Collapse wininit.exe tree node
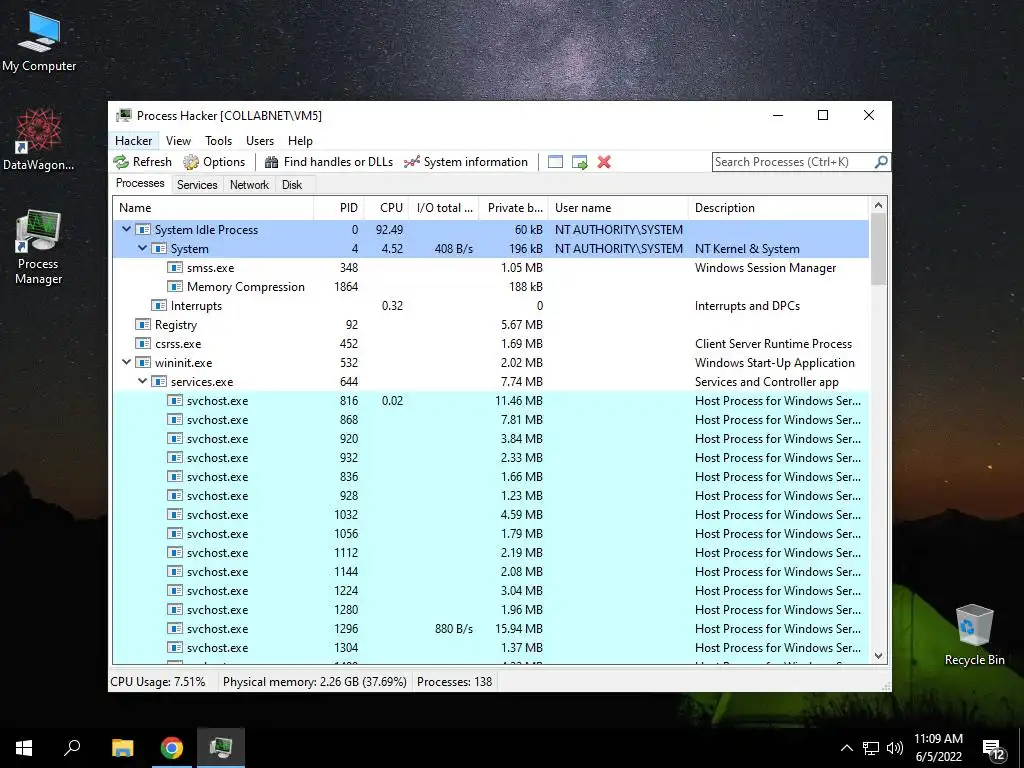Screen dimensions: 1024x768 click(127, 362)
